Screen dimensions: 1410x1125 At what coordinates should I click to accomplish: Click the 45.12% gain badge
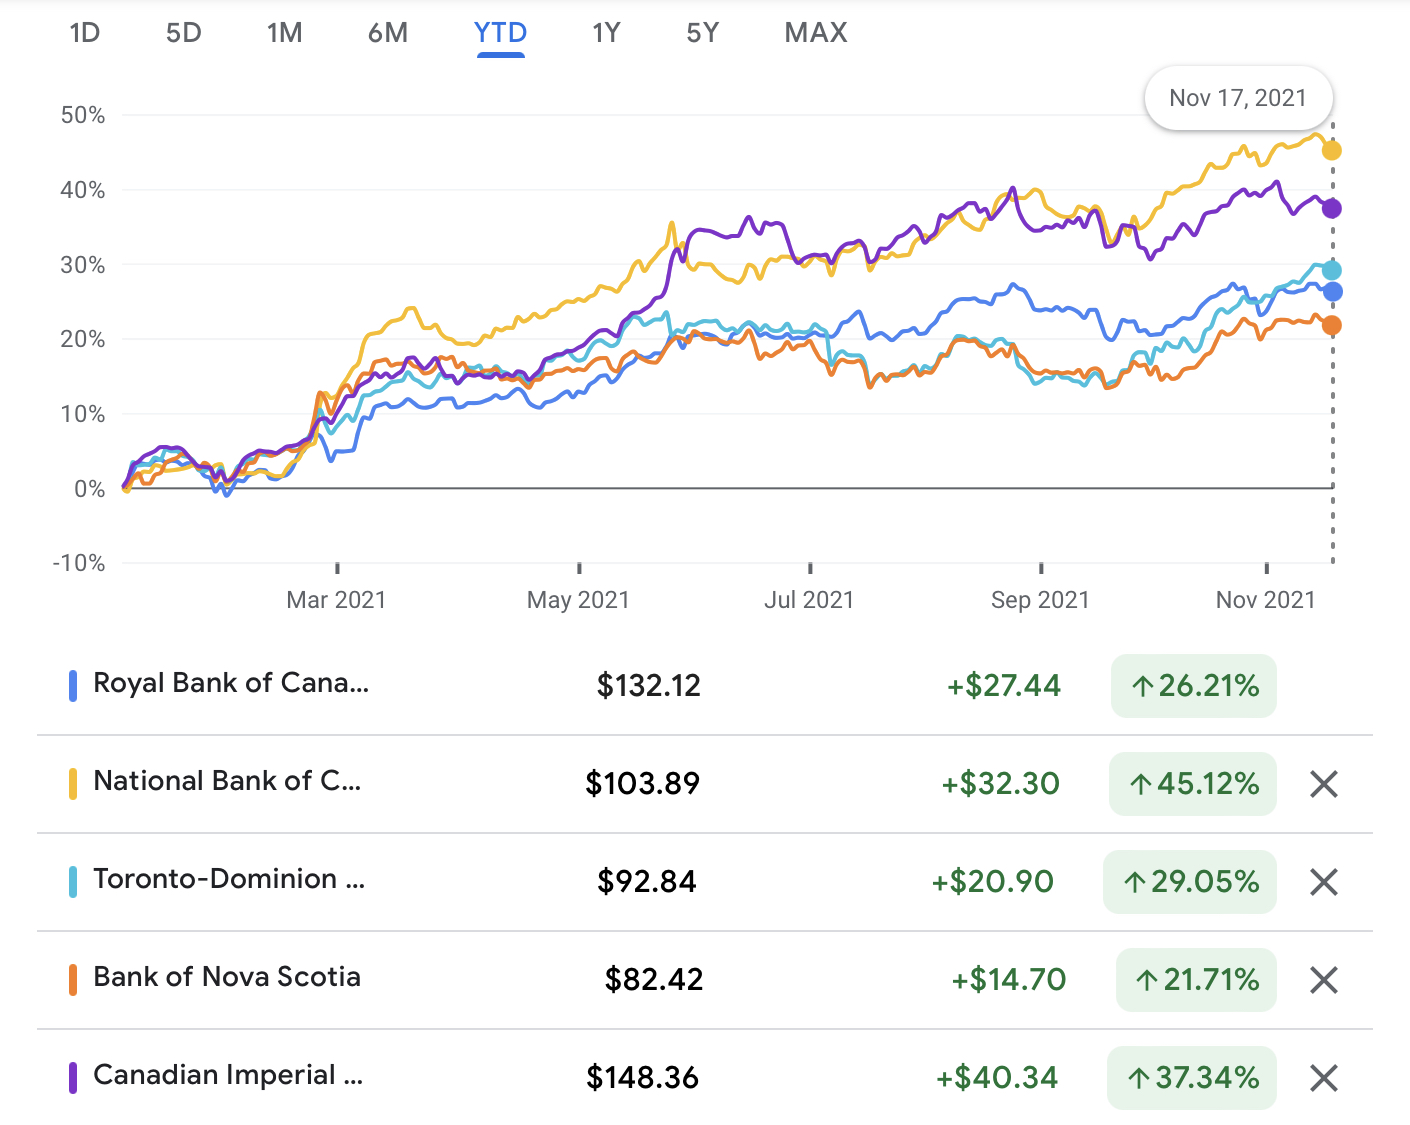coord(1193,784)
